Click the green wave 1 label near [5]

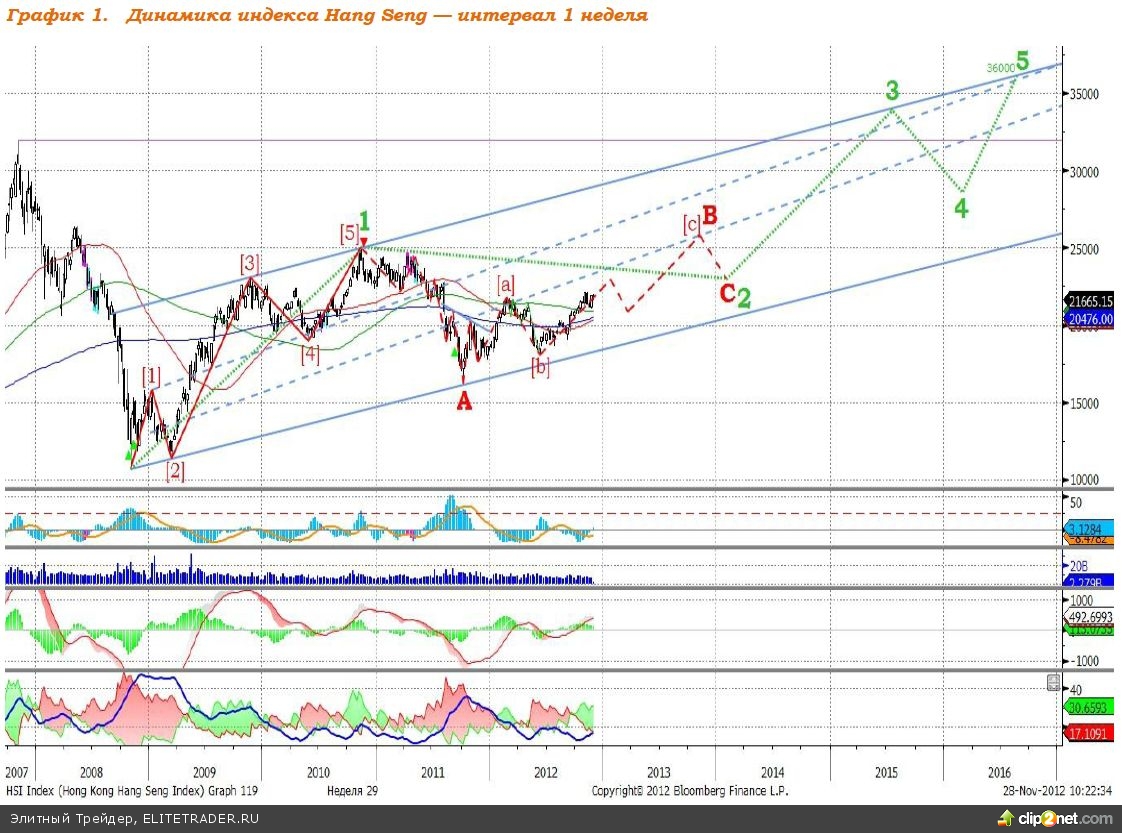tap(365, 220)
